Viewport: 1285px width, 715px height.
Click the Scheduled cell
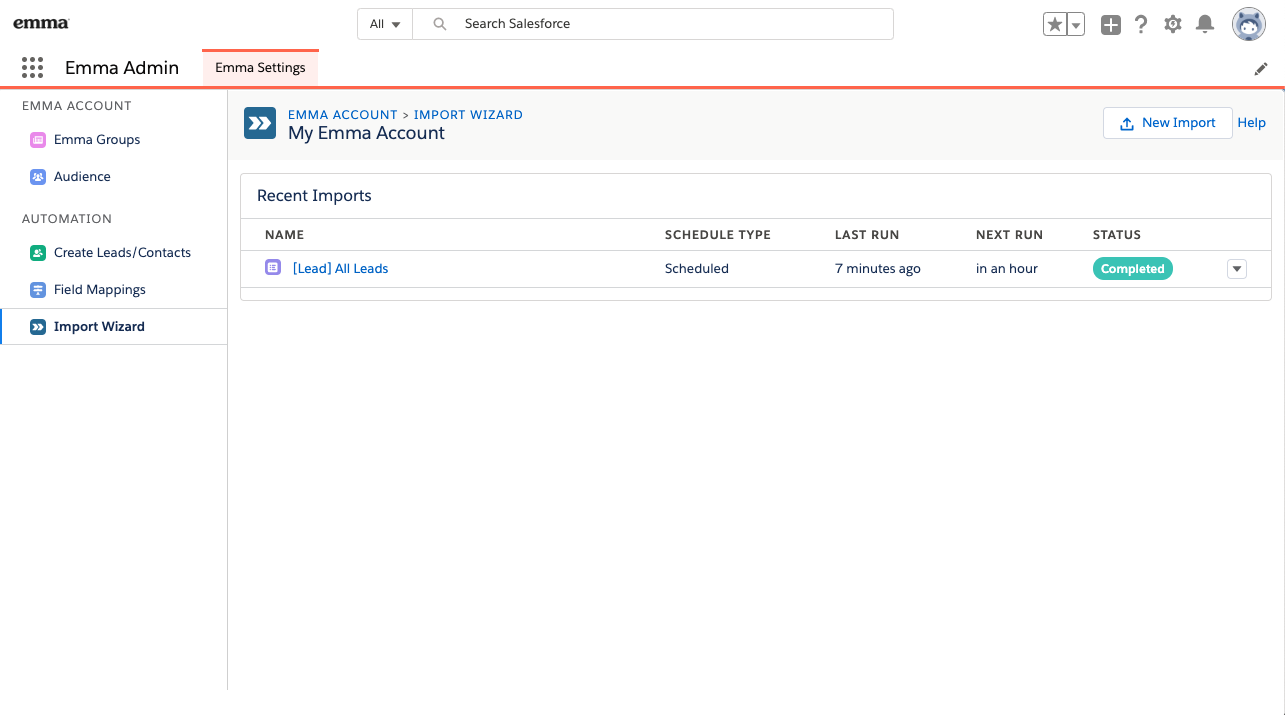click(x=697, y=269)
